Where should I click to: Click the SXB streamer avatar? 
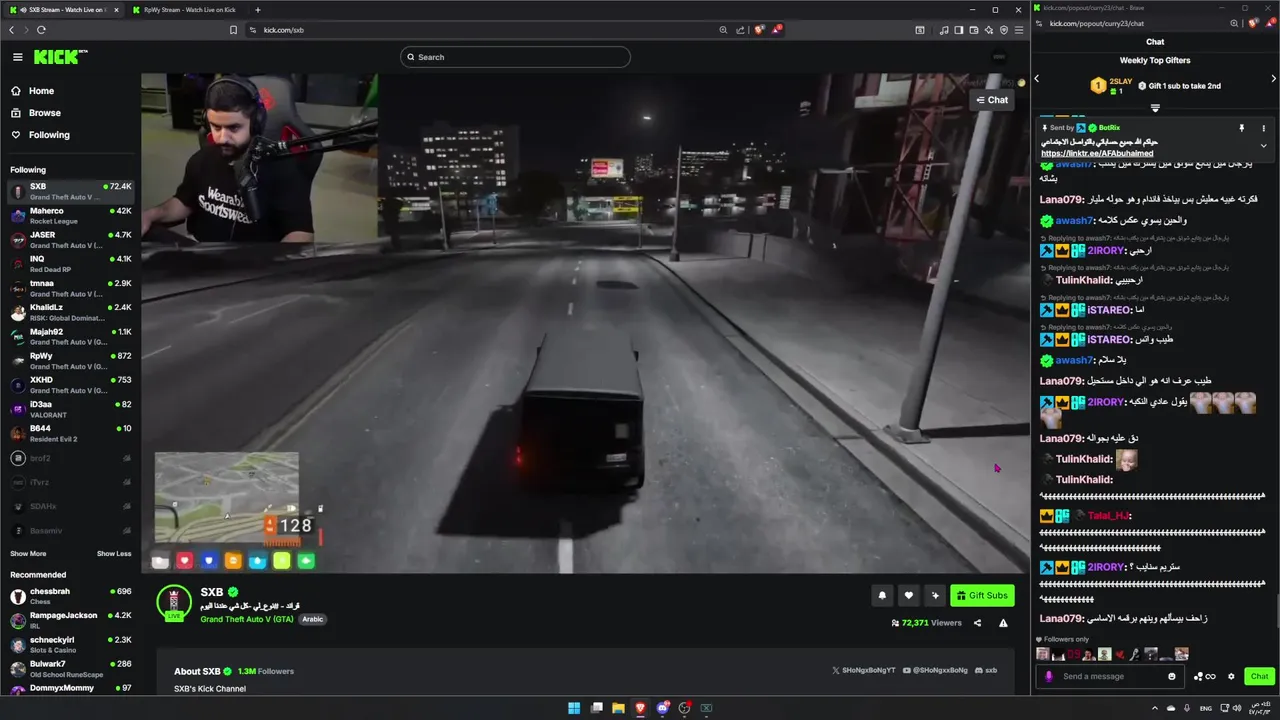pos(174,601)
